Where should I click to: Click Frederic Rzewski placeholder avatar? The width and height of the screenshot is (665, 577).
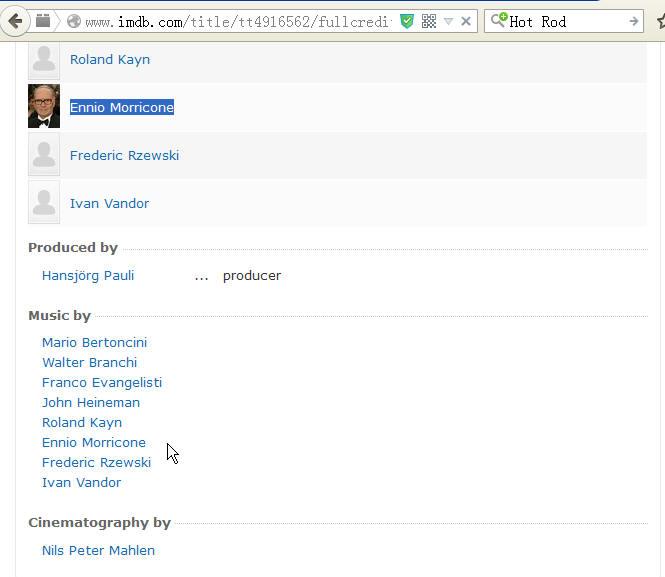coord(44,154)
